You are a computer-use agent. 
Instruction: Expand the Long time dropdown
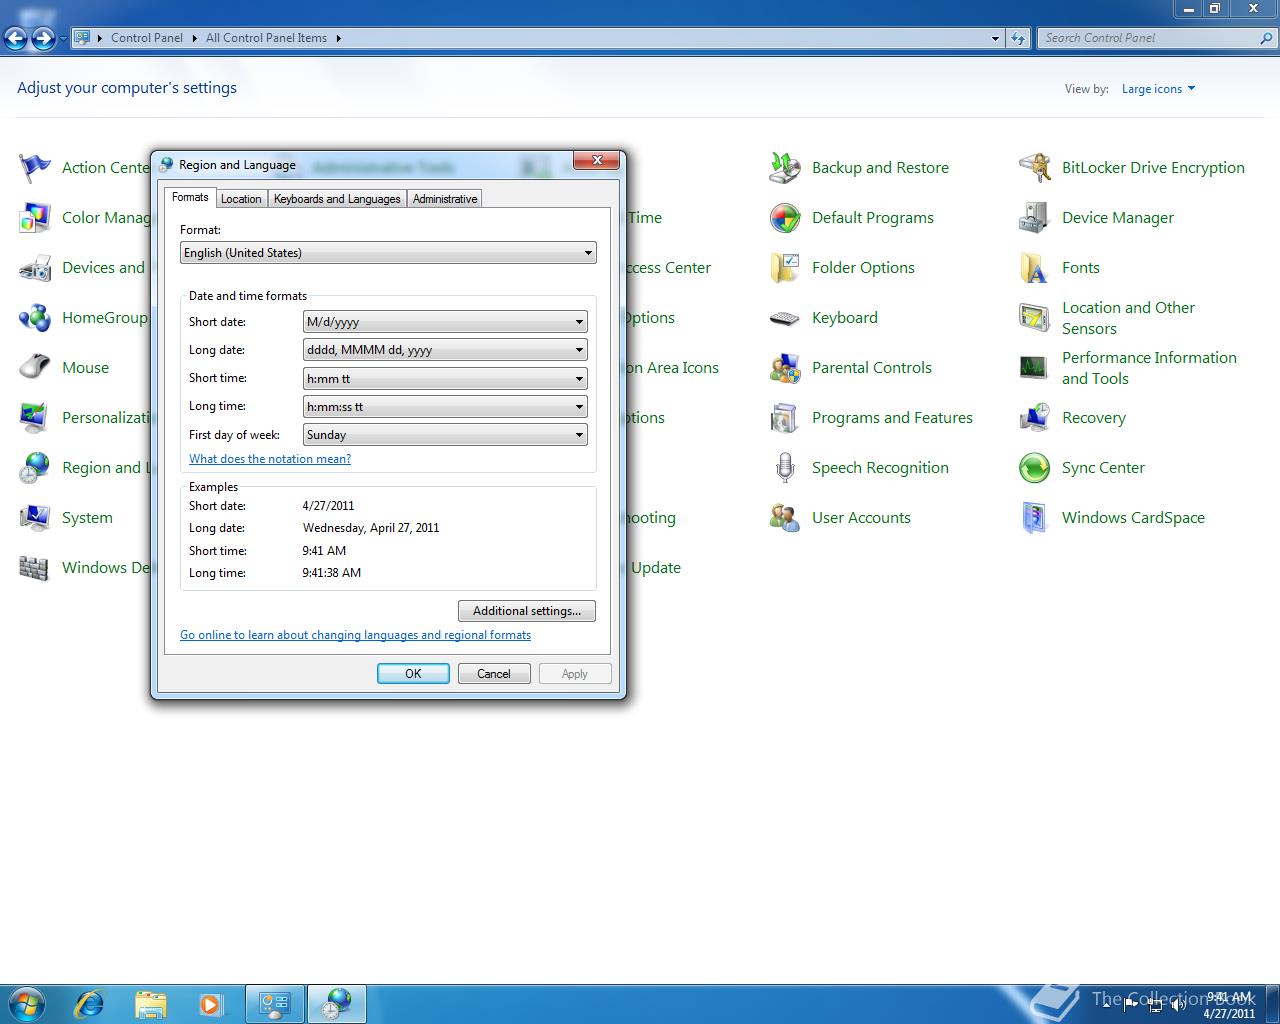point(579,407)
